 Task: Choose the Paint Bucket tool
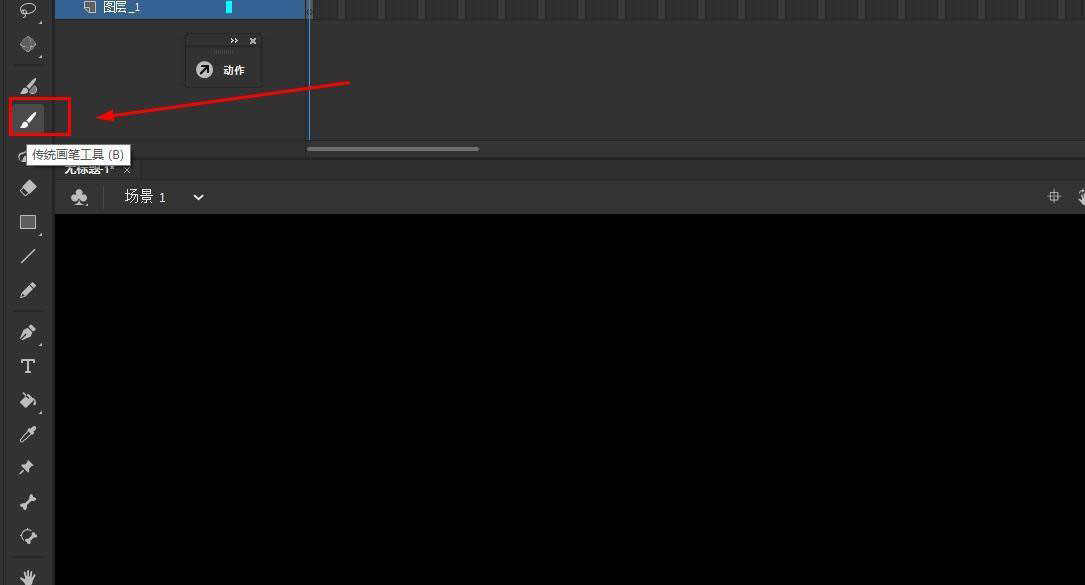click(x=28, y=400)
